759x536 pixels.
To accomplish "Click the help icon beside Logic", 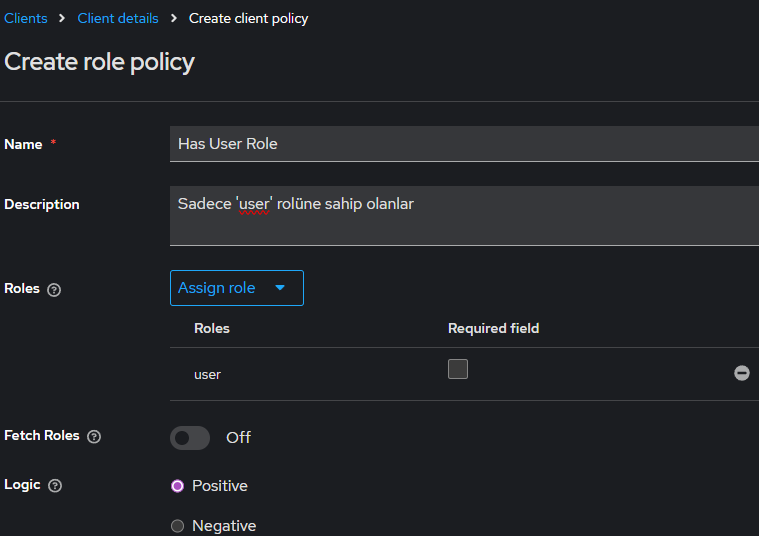I will [x=55, y=486].
